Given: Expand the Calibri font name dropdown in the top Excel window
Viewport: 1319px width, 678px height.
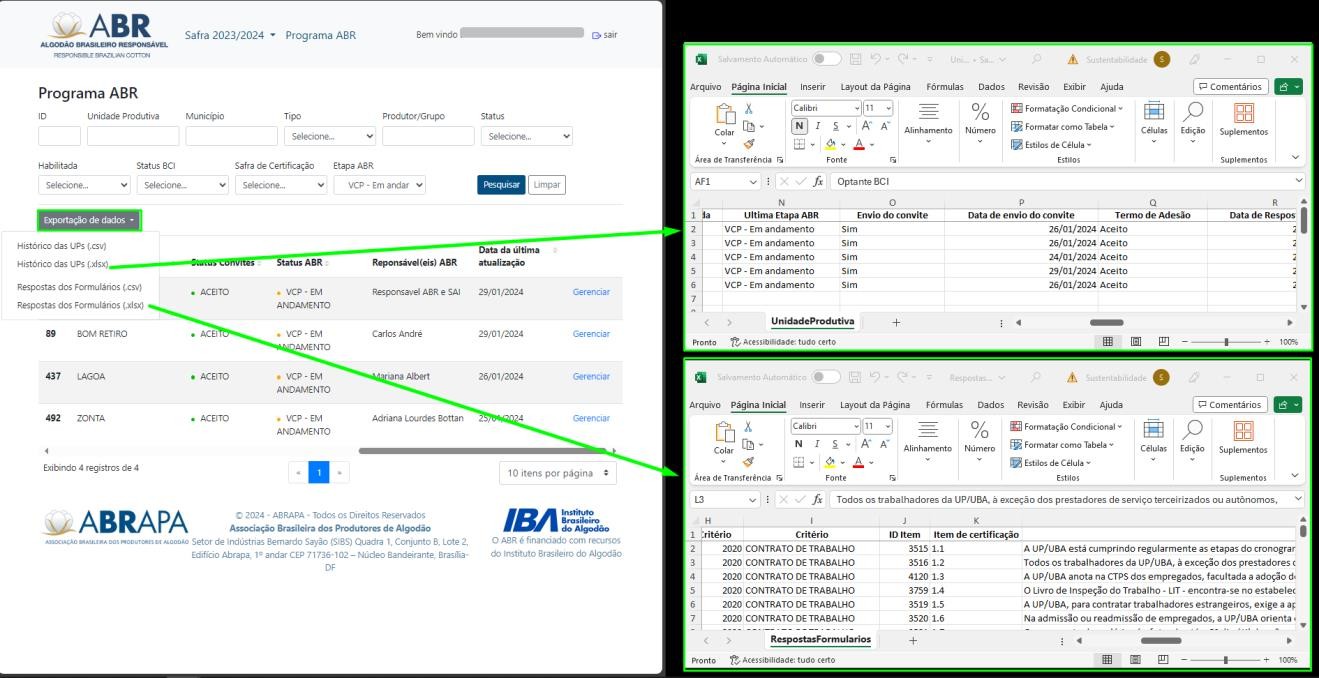Looking at the screenshot, I should [x=856, y=108].
